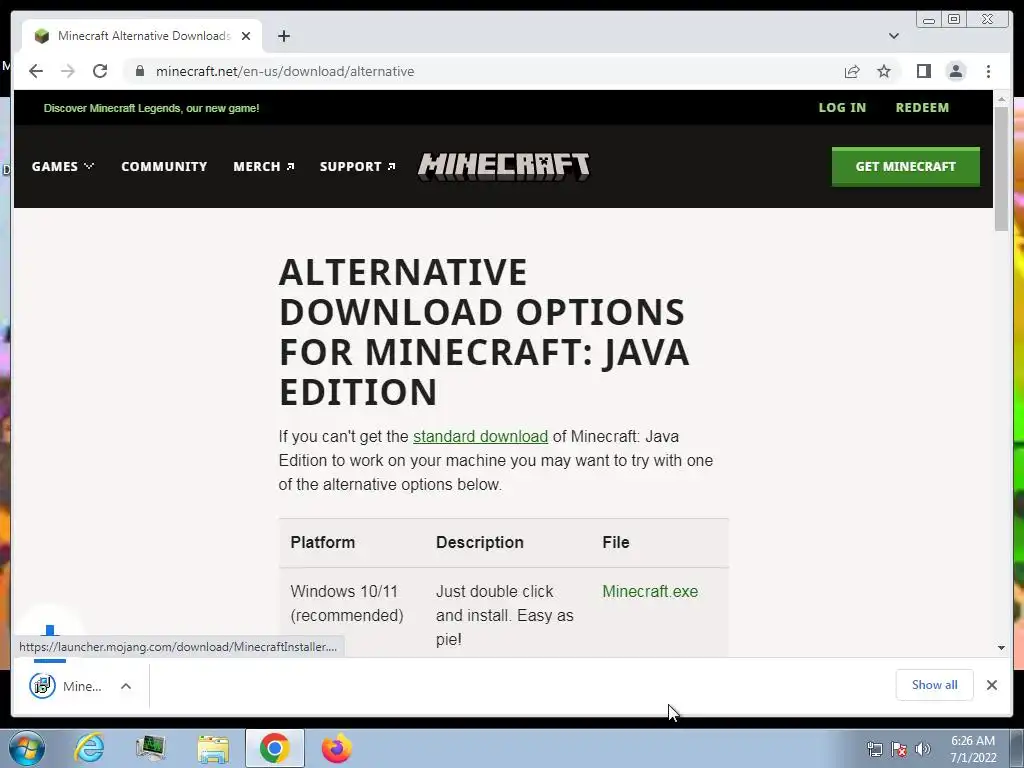Close the downloads bar

[x=991, y=684]
